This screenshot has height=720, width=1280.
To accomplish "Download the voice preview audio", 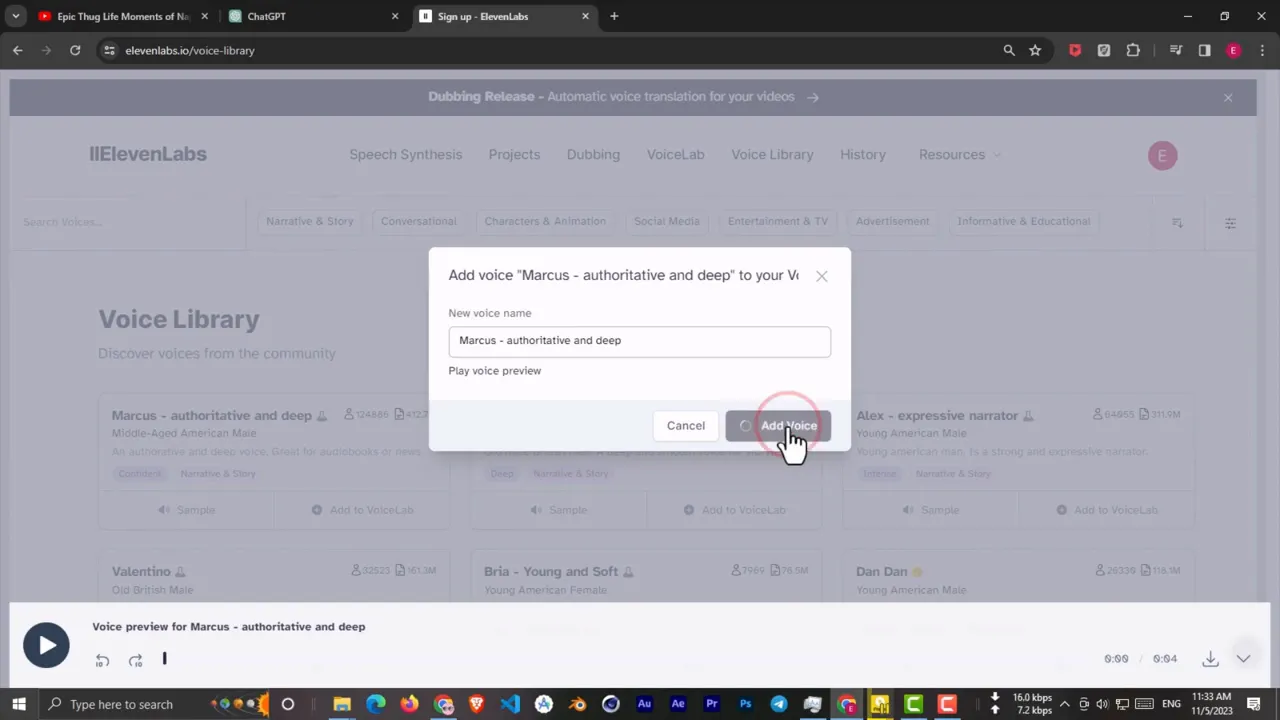I will pos(1210,659).
